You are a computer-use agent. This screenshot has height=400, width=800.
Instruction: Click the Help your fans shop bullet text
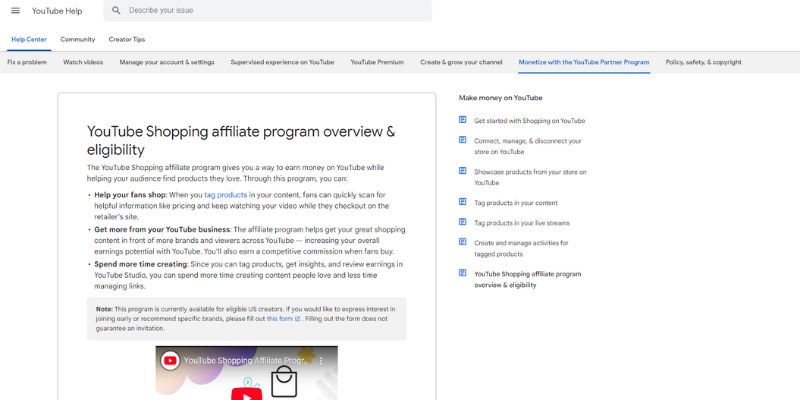tap(130, 195)
